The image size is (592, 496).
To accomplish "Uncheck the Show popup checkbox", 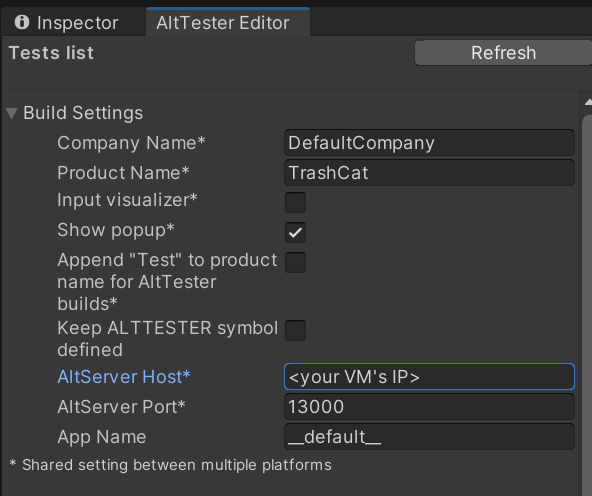I will 295,232.
